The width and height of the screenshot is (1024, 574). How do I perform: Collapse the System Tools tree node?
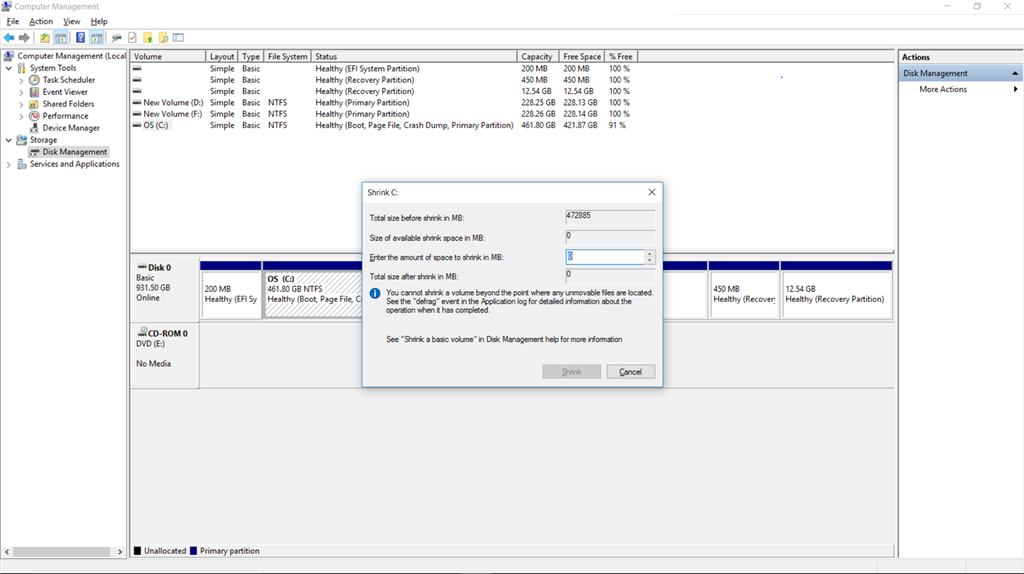(x=8, y=68)
